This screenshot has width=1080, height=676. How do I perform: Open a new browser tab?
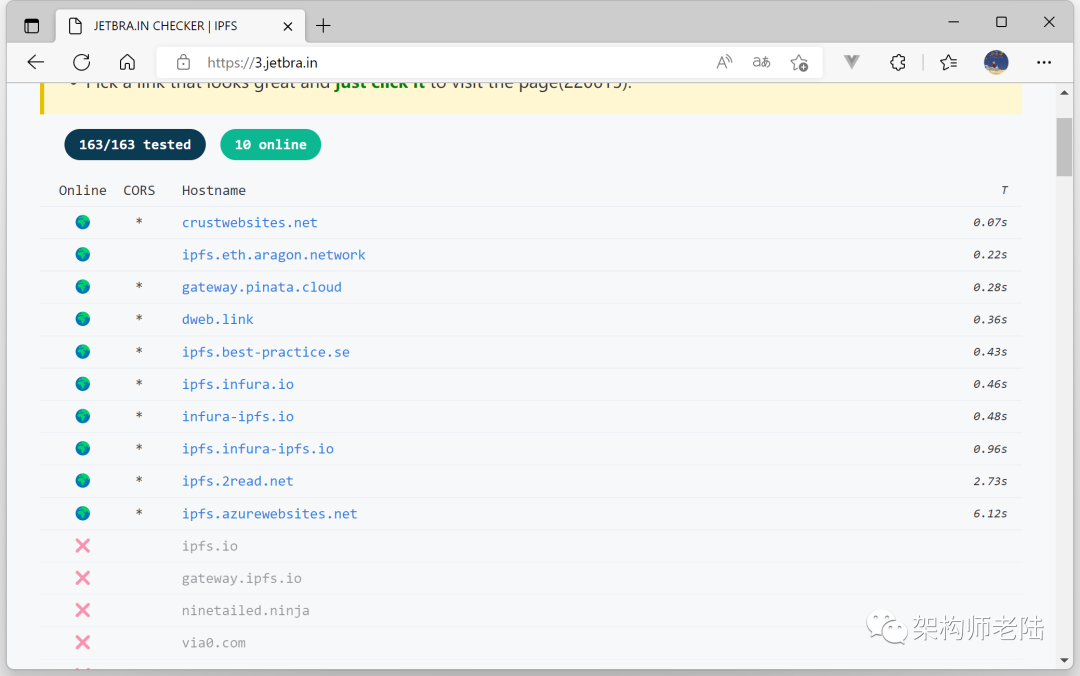click(323, 26)
